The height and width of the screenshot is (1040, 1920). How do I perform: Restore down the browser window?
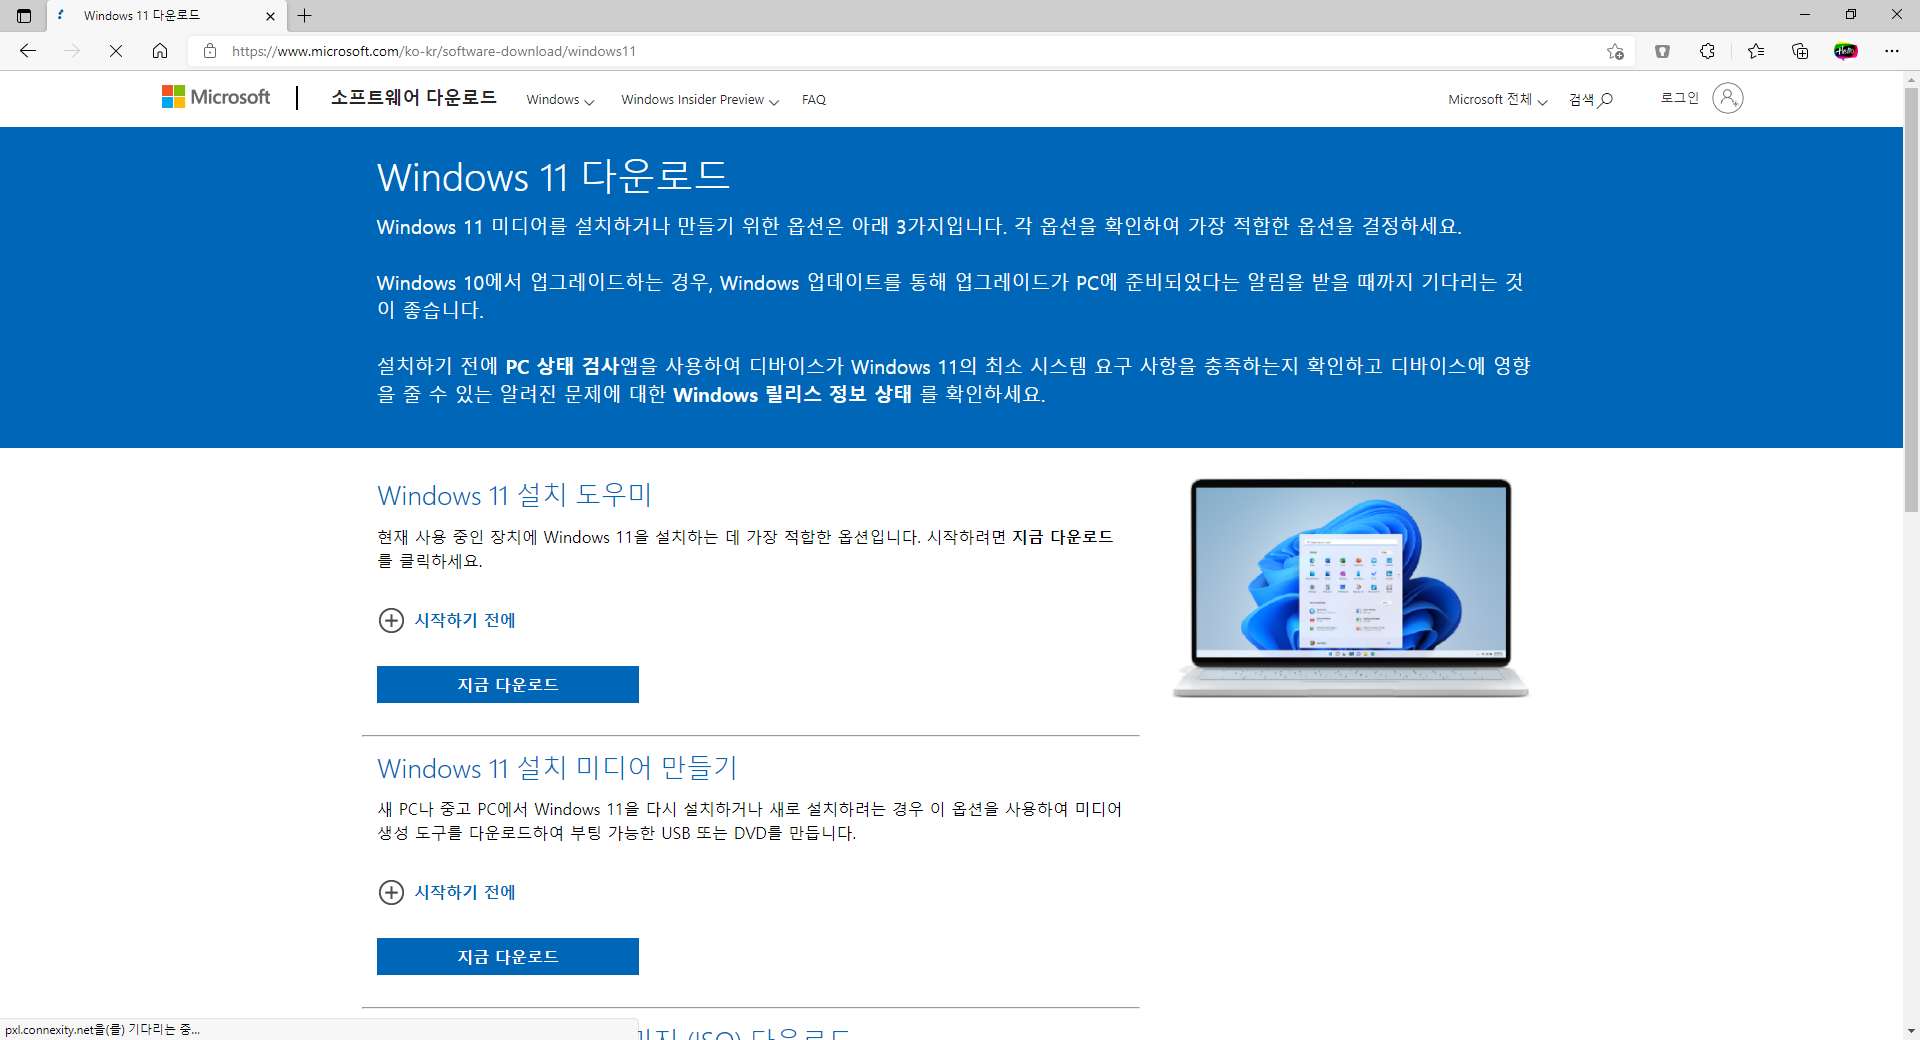(1850, 14)
